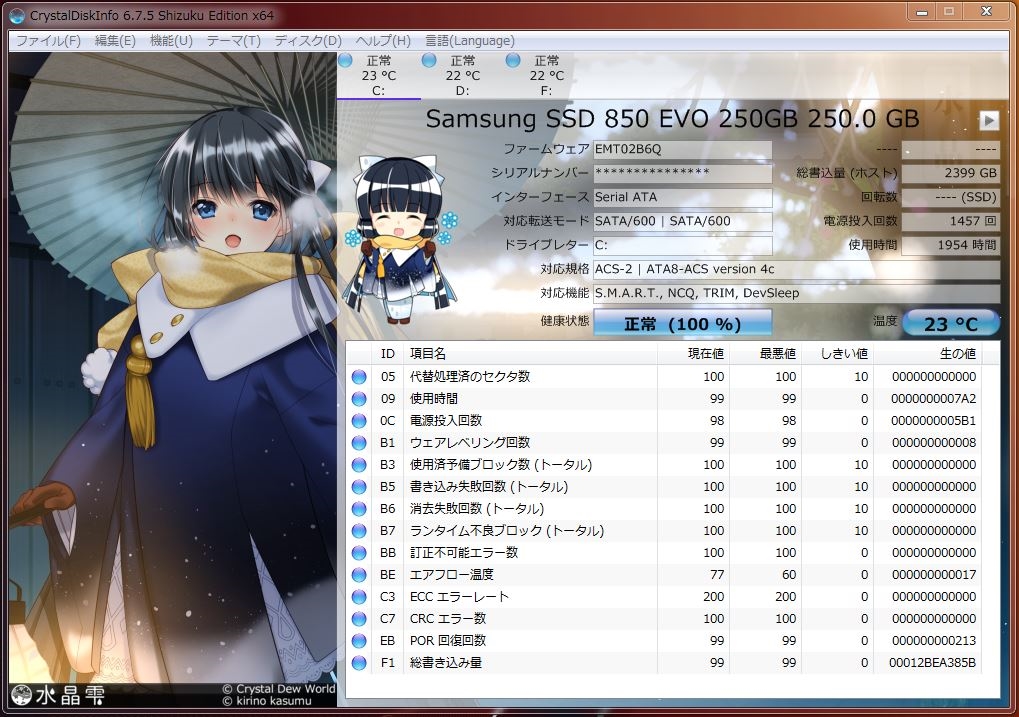The height and width of the screenshot is (717, 1019).
Task: Click the ID column header
Action: (387, 354)
